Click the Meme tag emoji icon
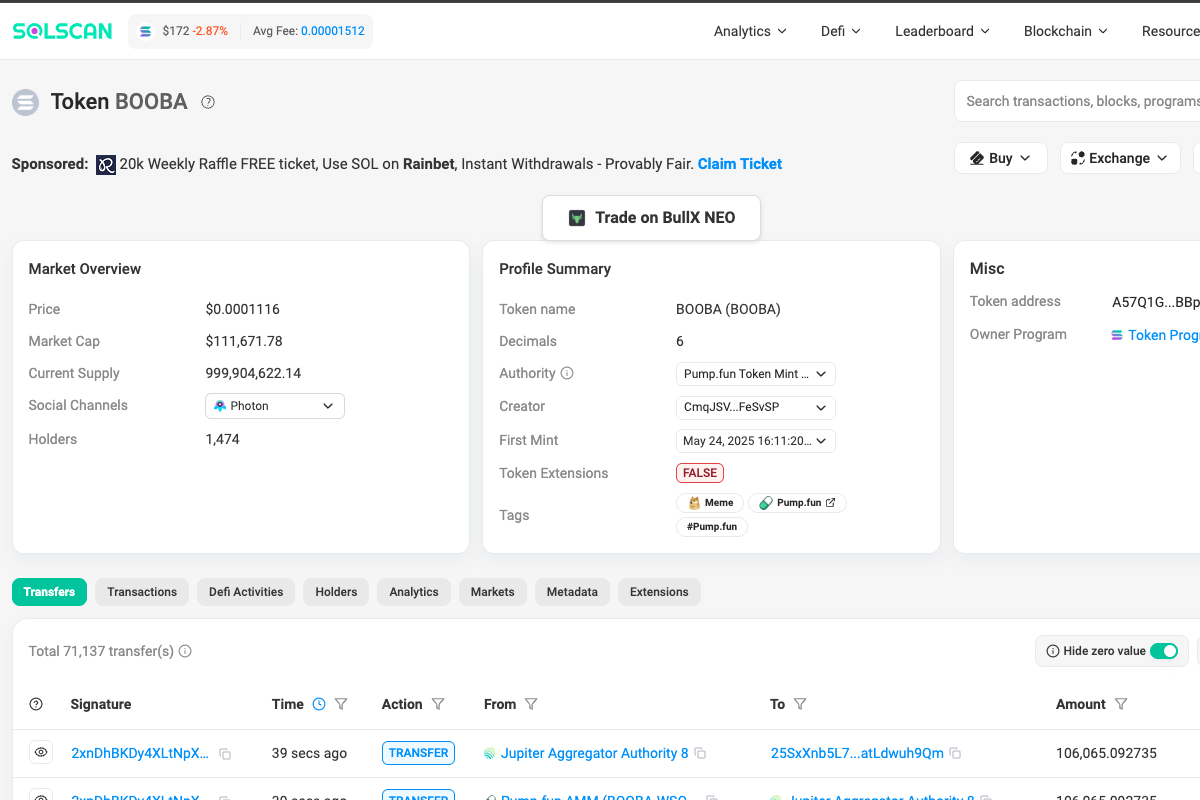 click(694, 503)
